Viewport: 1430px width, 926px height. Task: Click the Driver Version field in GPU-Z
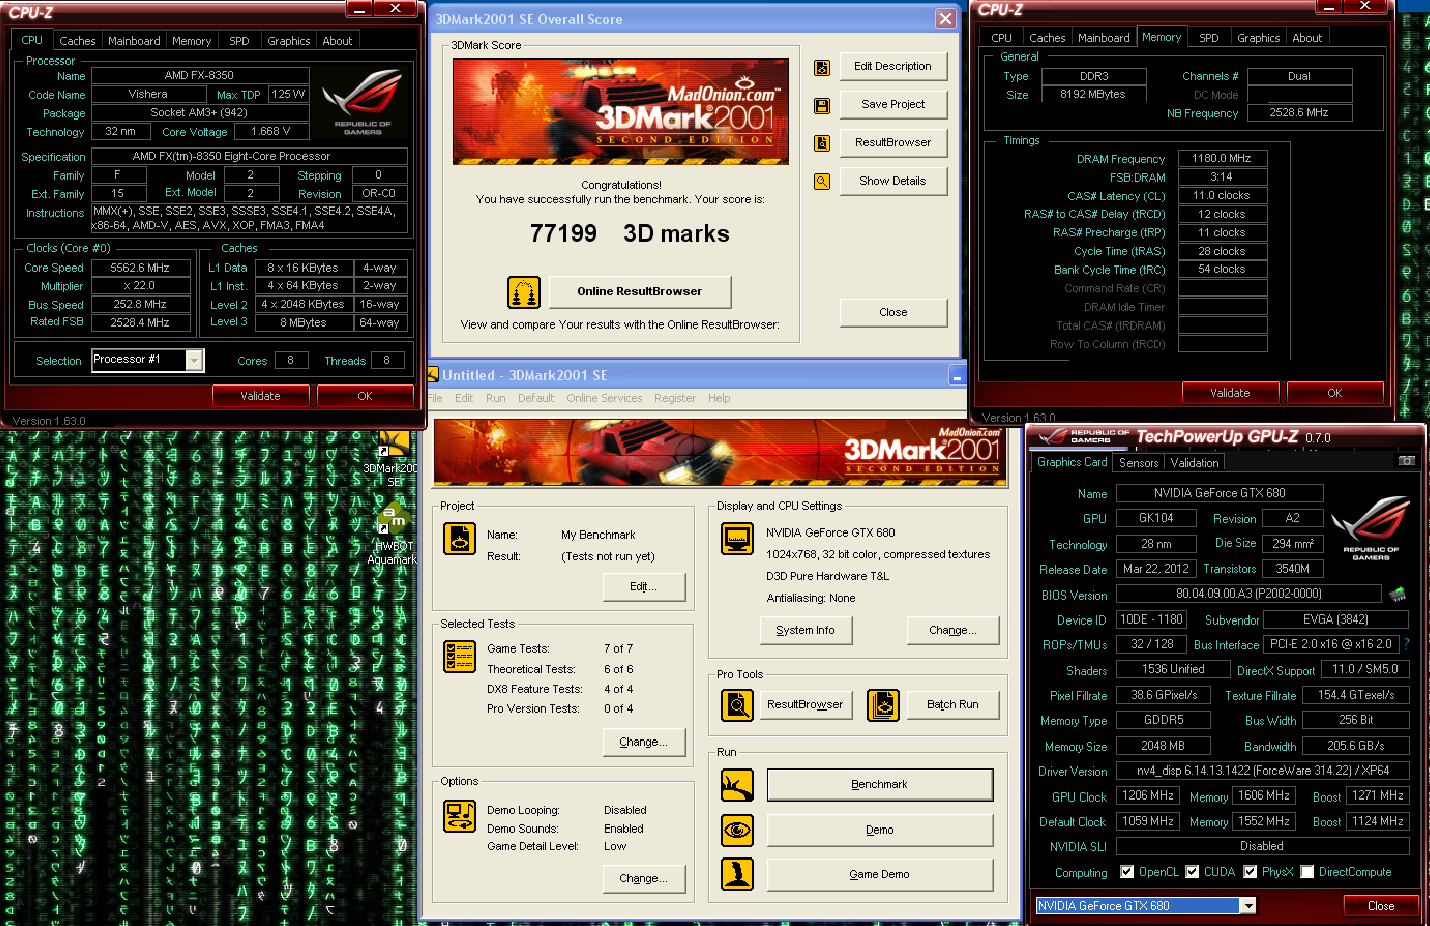(x=1263, y=771)
